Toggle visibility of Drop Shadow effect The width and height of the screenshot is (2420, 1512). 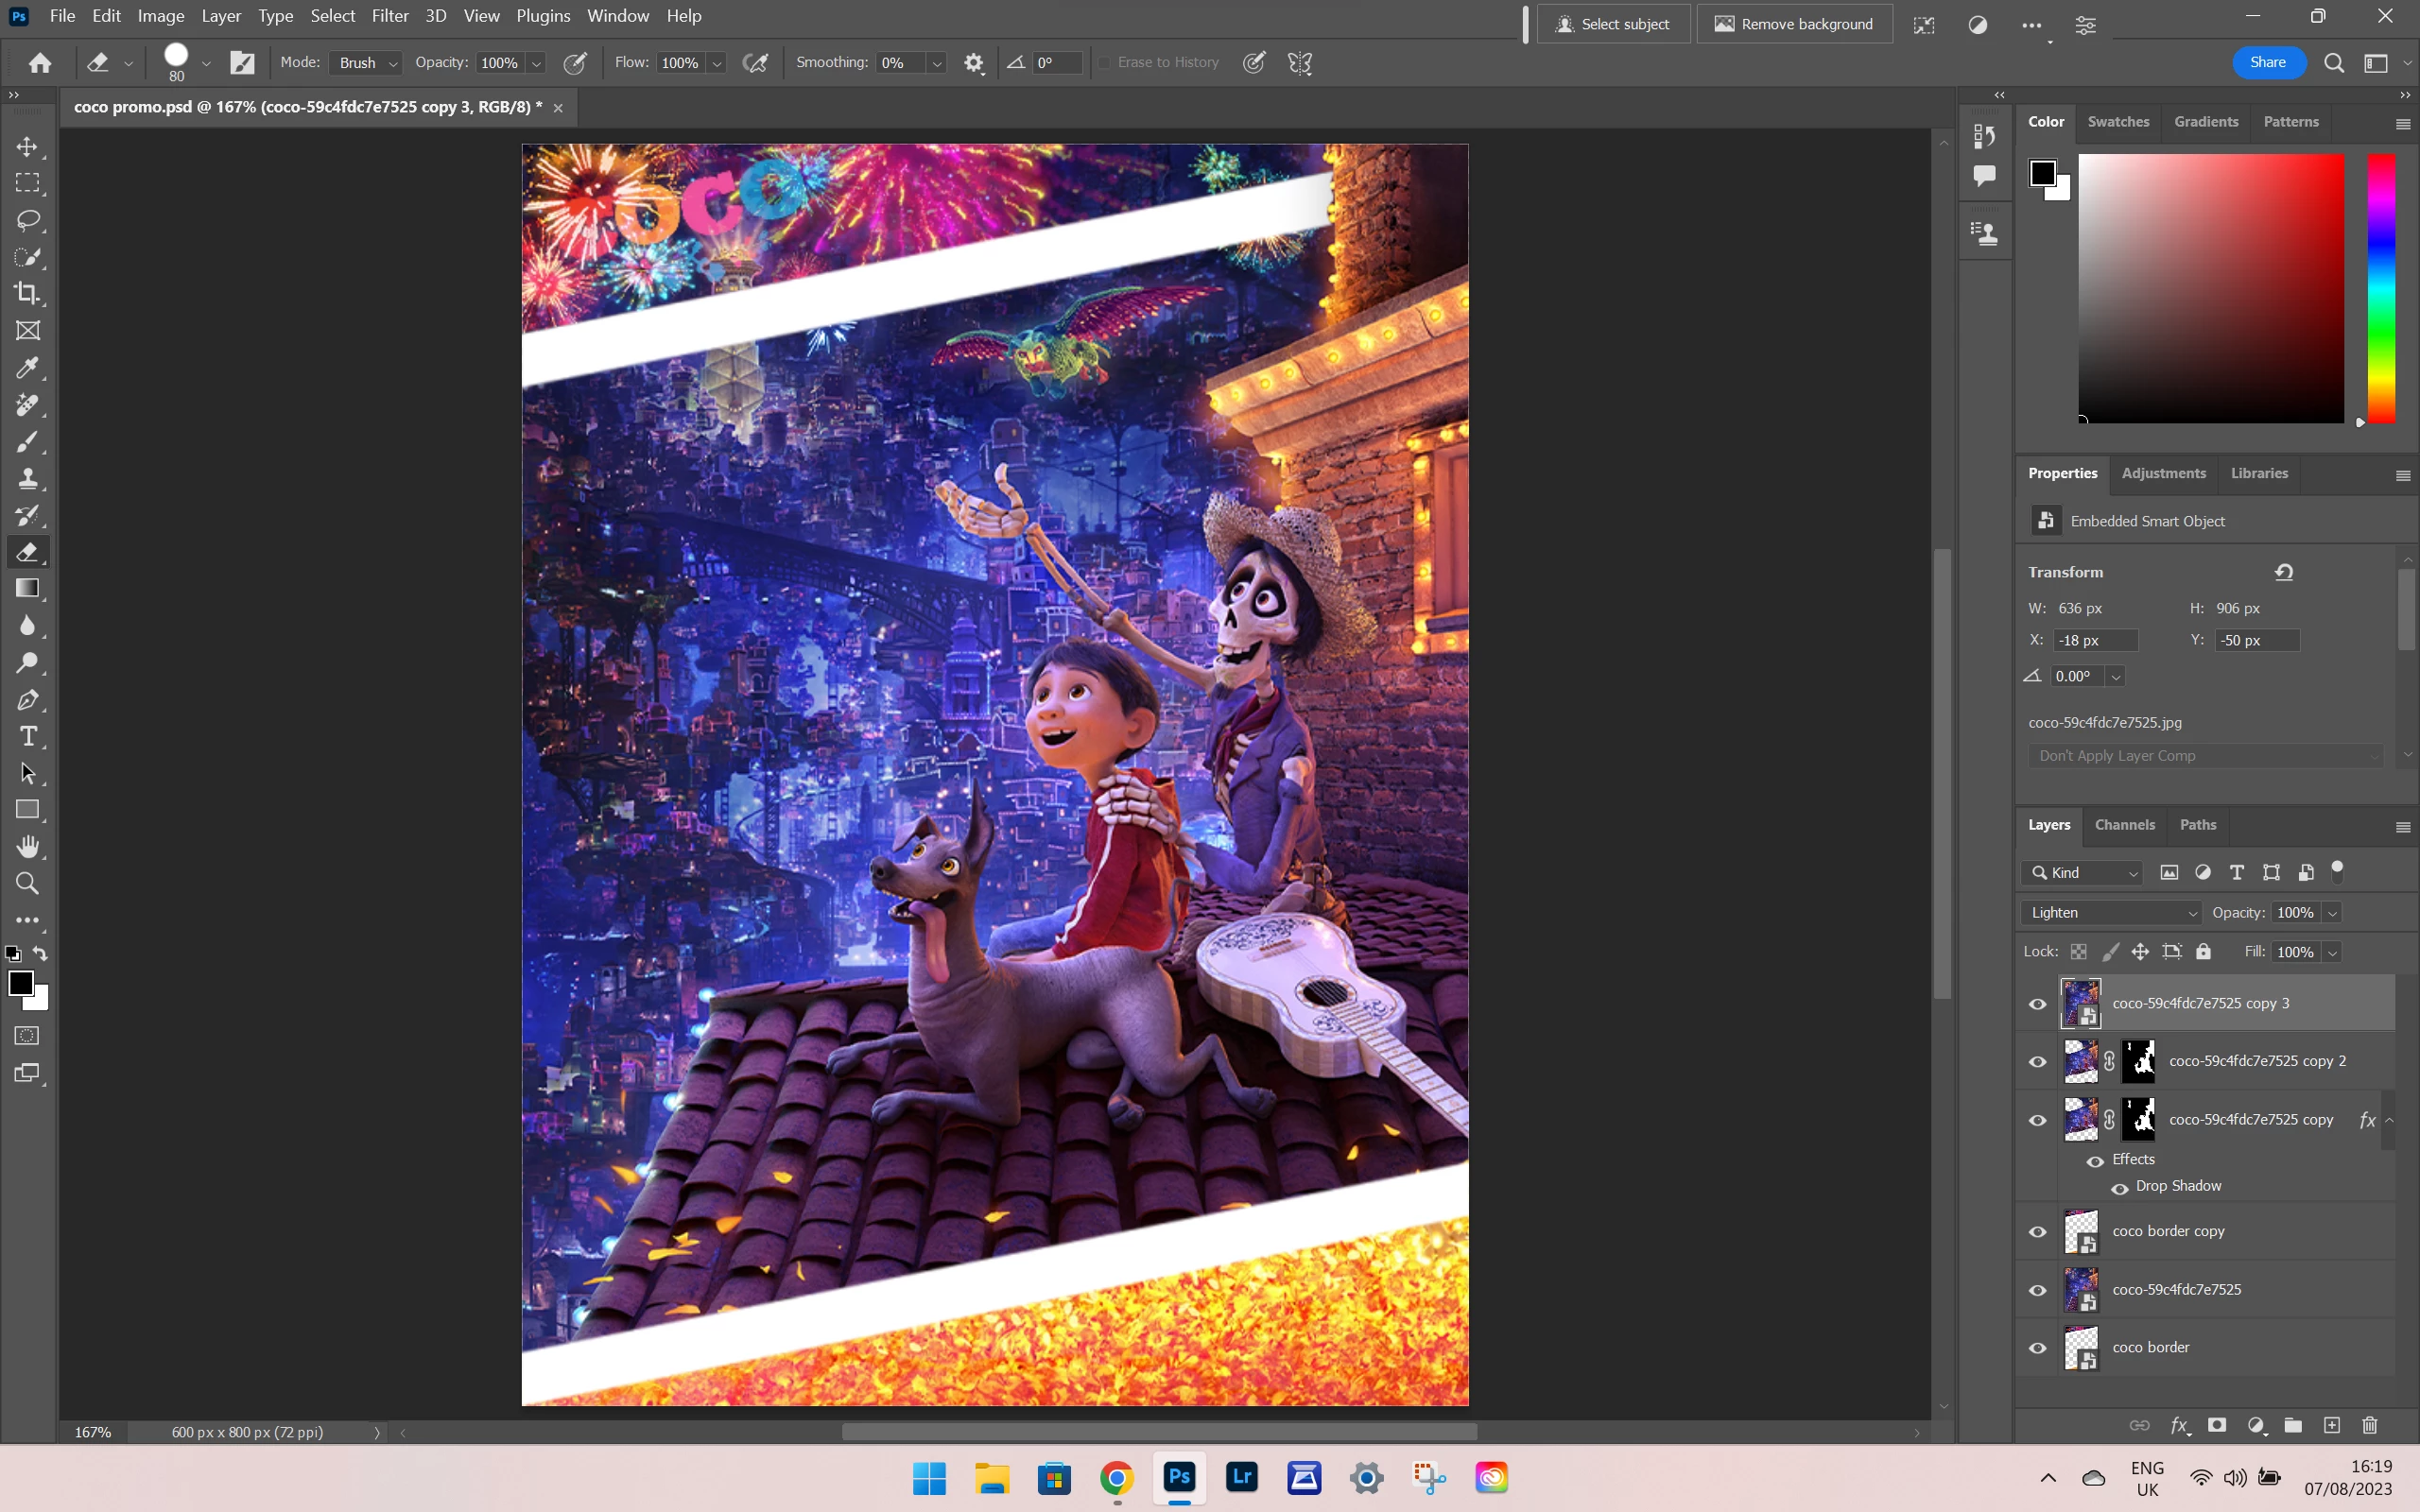click(2119, 1188)
